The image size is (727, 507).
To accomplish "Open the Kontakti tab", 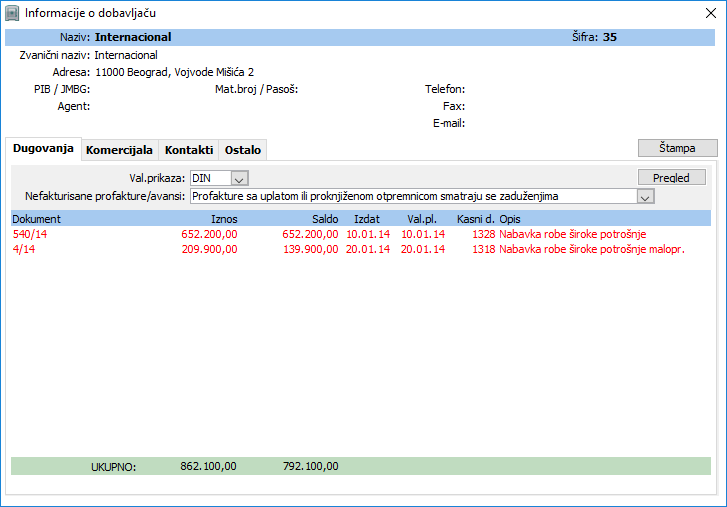I will pyautogui.click(x=189, y=150).
